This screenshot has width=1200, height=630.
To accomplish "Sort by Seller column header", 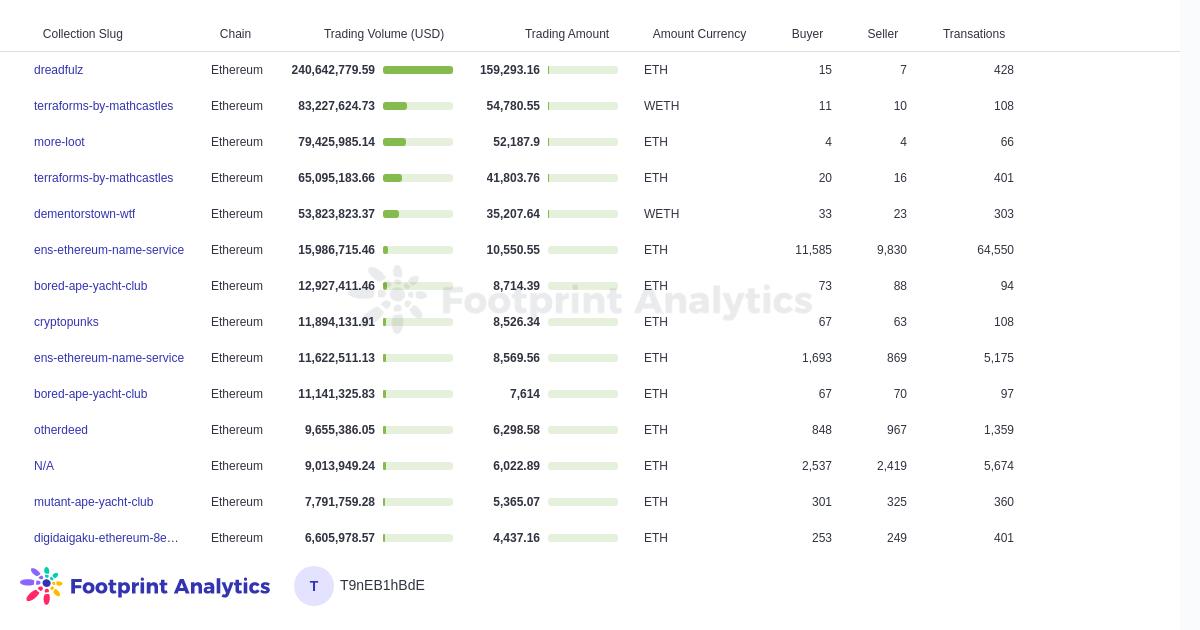I will point(882,34).
